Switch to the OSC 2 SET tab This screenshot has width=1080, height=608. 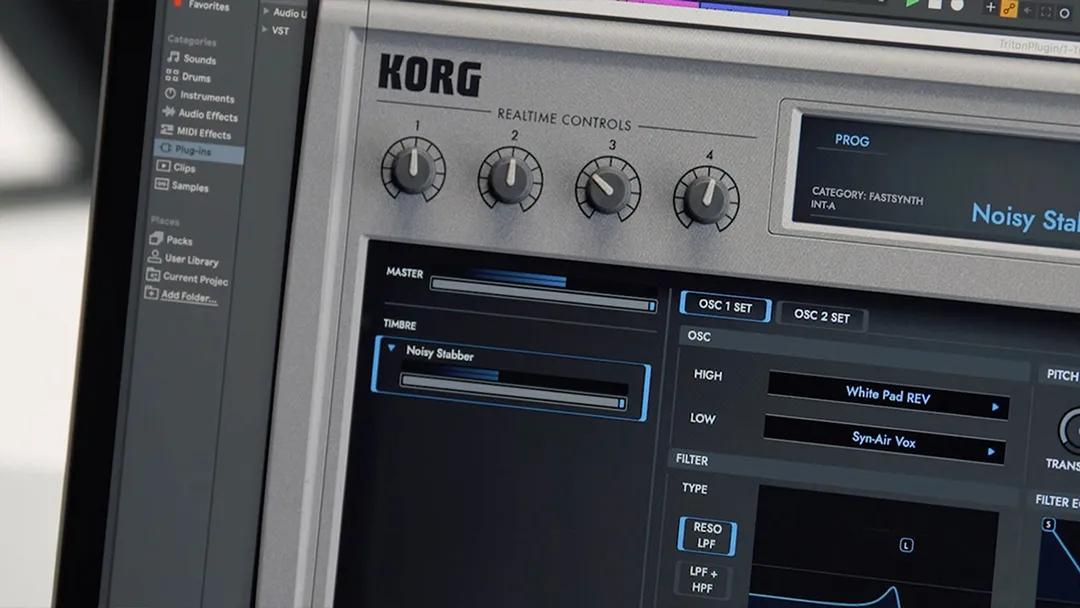pyautogui.click(x=822, y=316)
